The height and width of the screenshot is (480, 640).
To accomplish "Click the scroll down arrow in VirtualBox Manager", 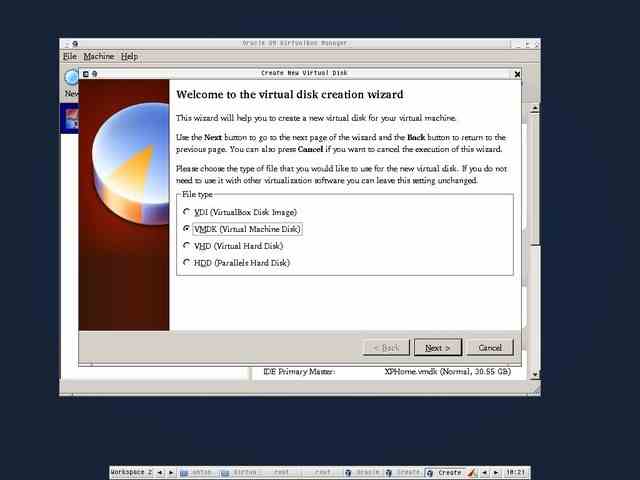I will point(535,374).
